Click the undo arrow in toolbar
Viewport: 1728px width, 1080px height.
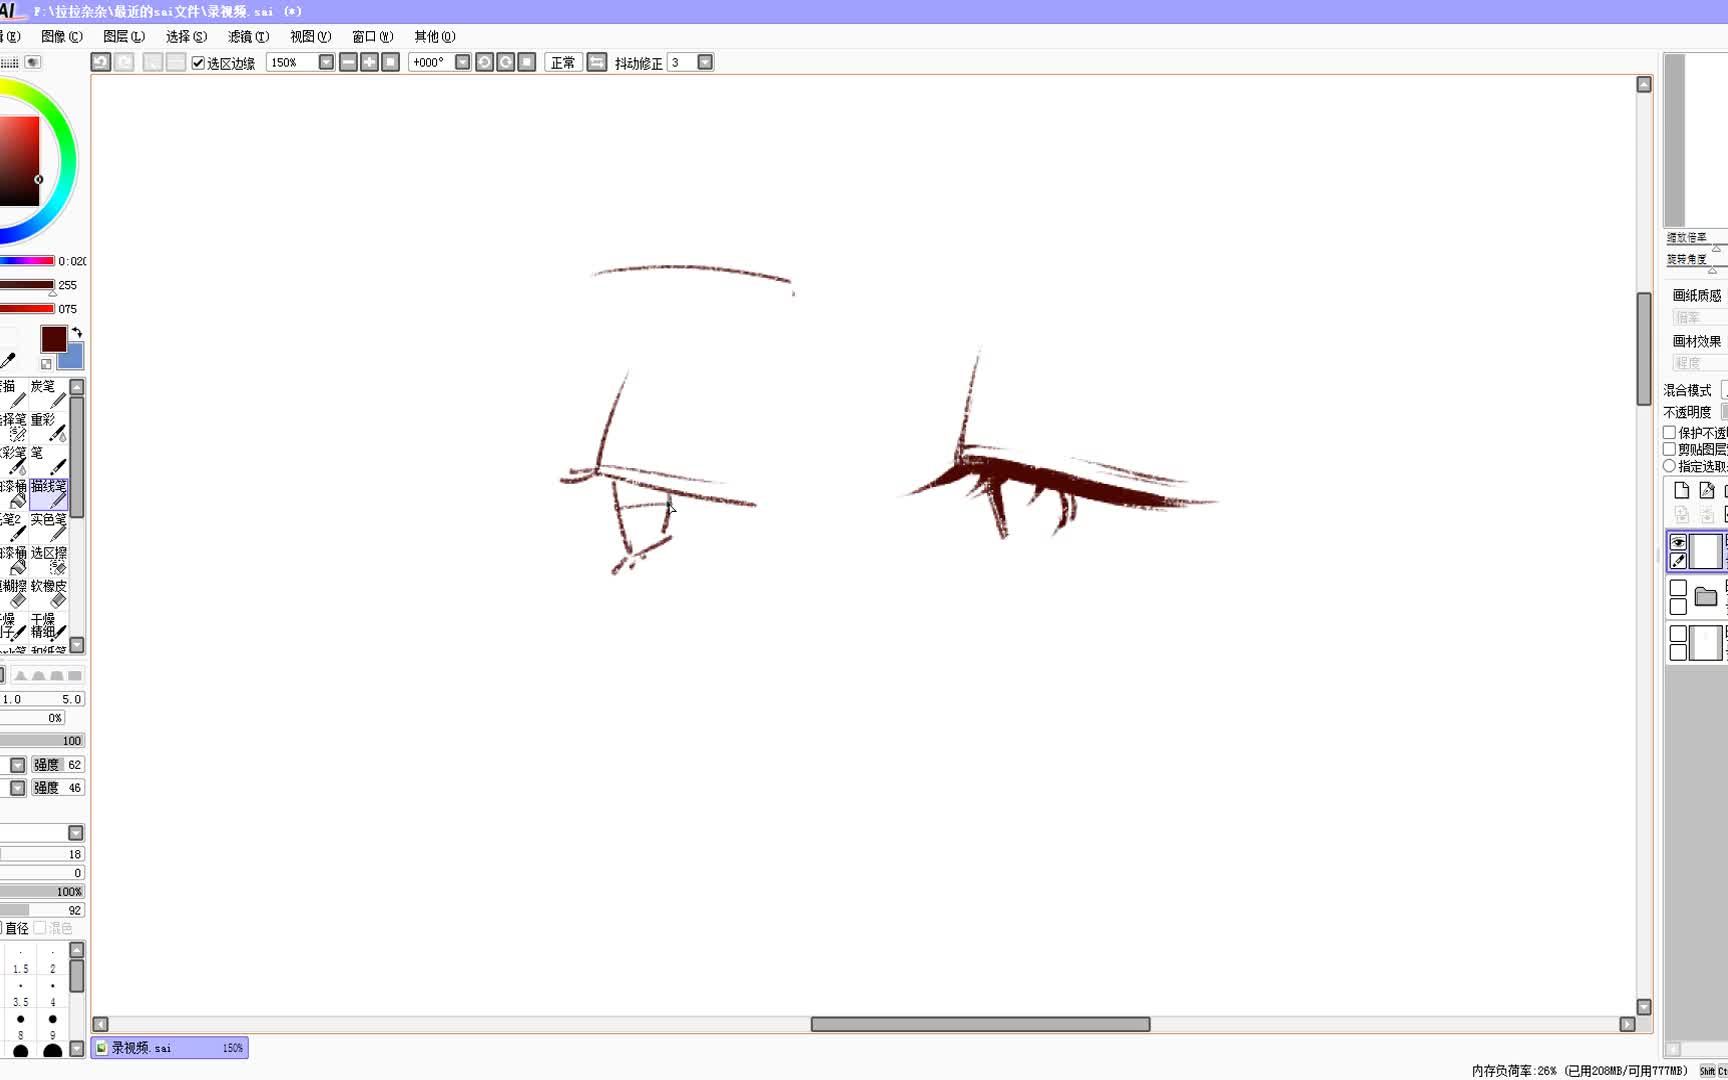point(101,62)
